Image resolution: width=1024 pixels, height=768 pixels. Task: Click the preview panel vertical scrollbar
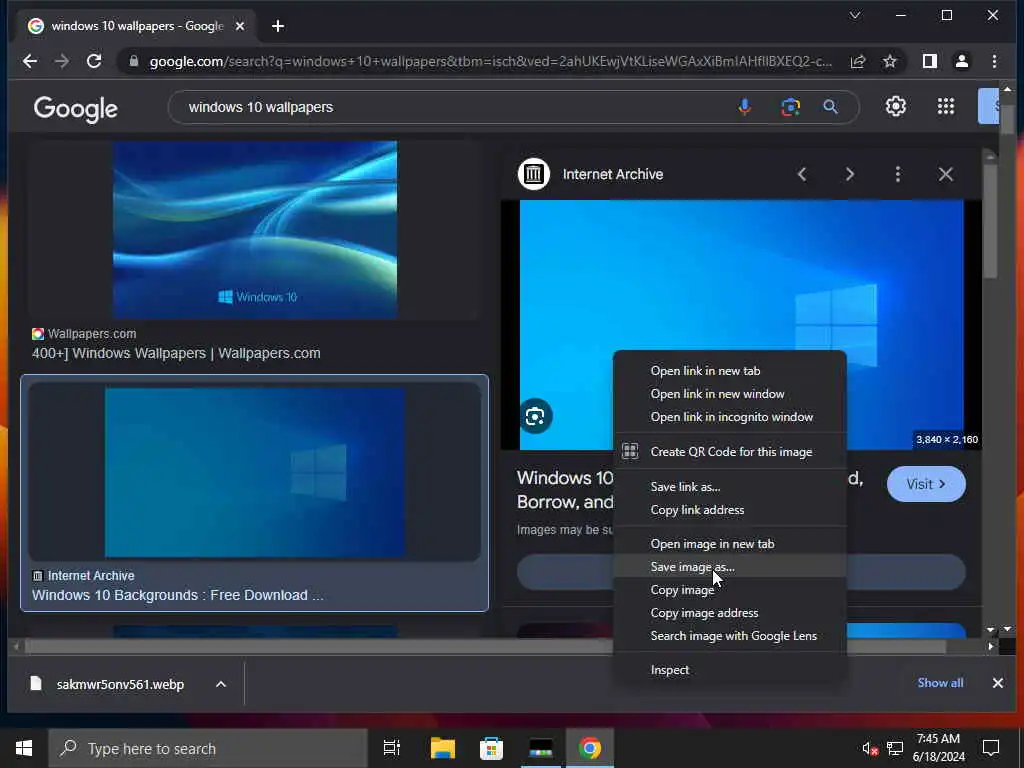tap(990, 220)
